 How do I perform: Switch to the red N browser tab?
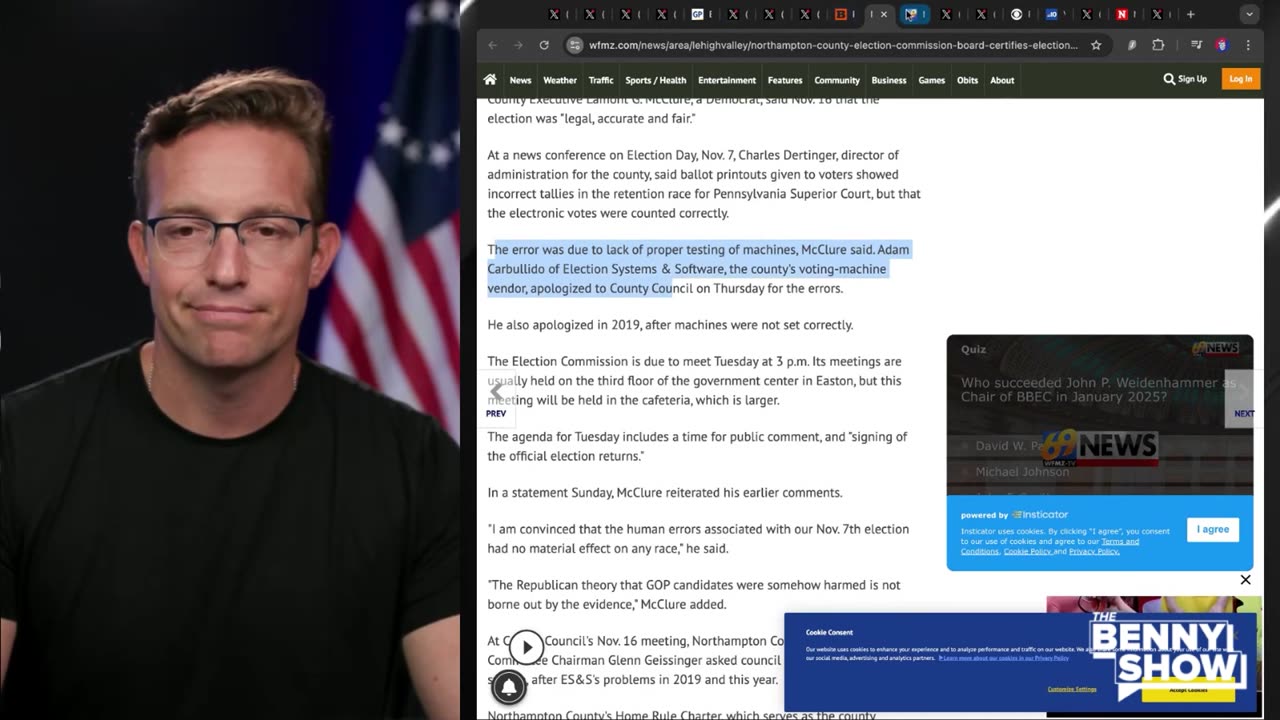coord(1122,14)
